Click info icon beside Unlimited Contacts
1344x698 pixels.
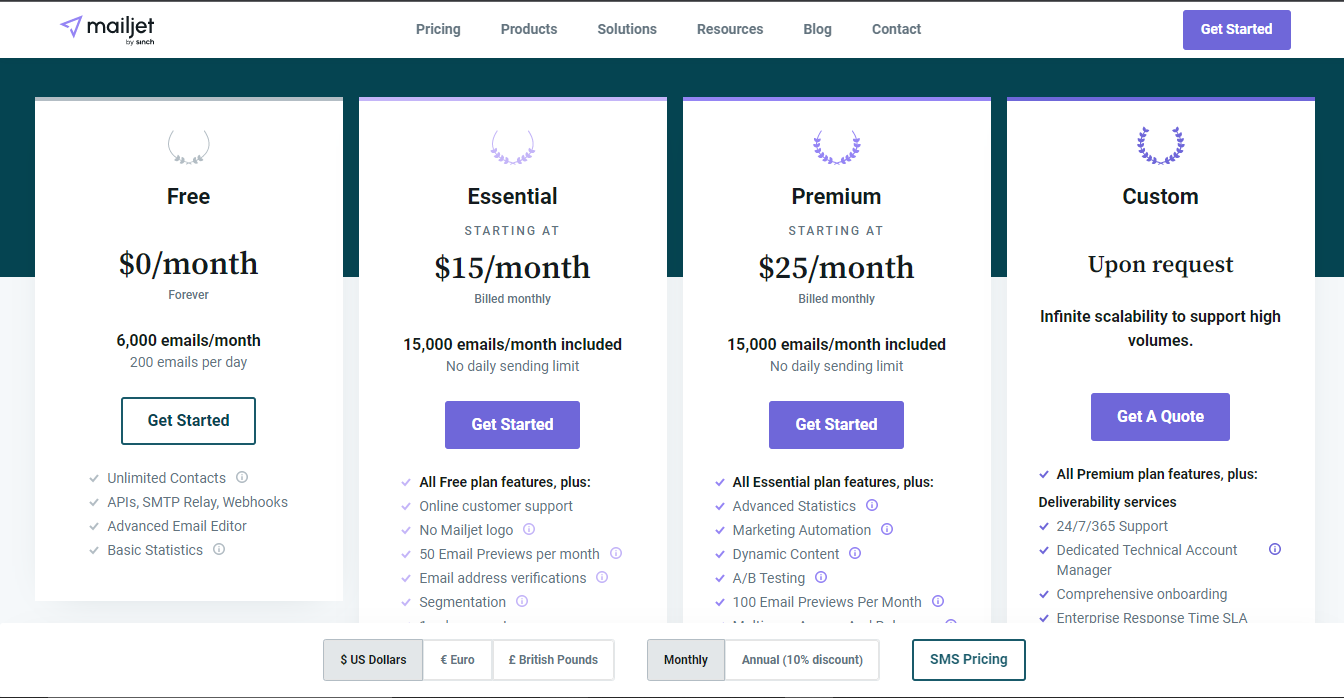(242, 478)
